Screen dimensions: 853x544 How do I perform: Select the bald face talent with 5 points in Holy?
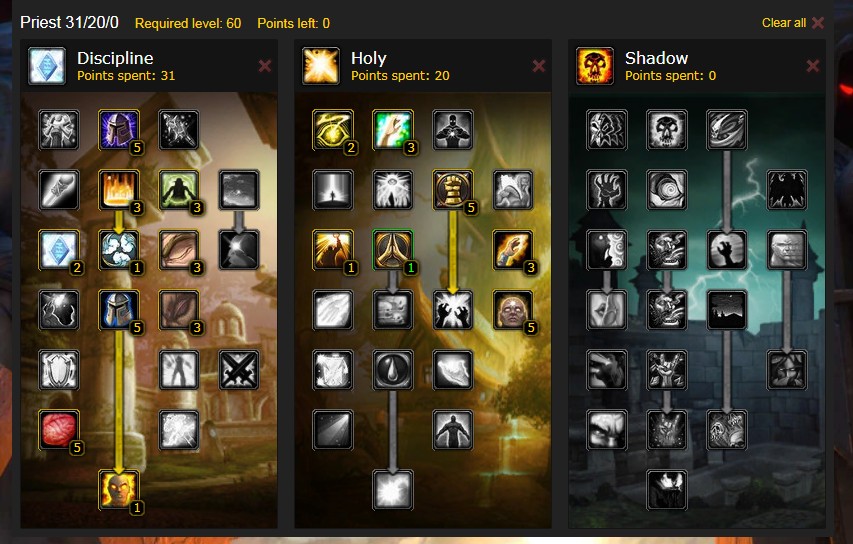(512, 310)
